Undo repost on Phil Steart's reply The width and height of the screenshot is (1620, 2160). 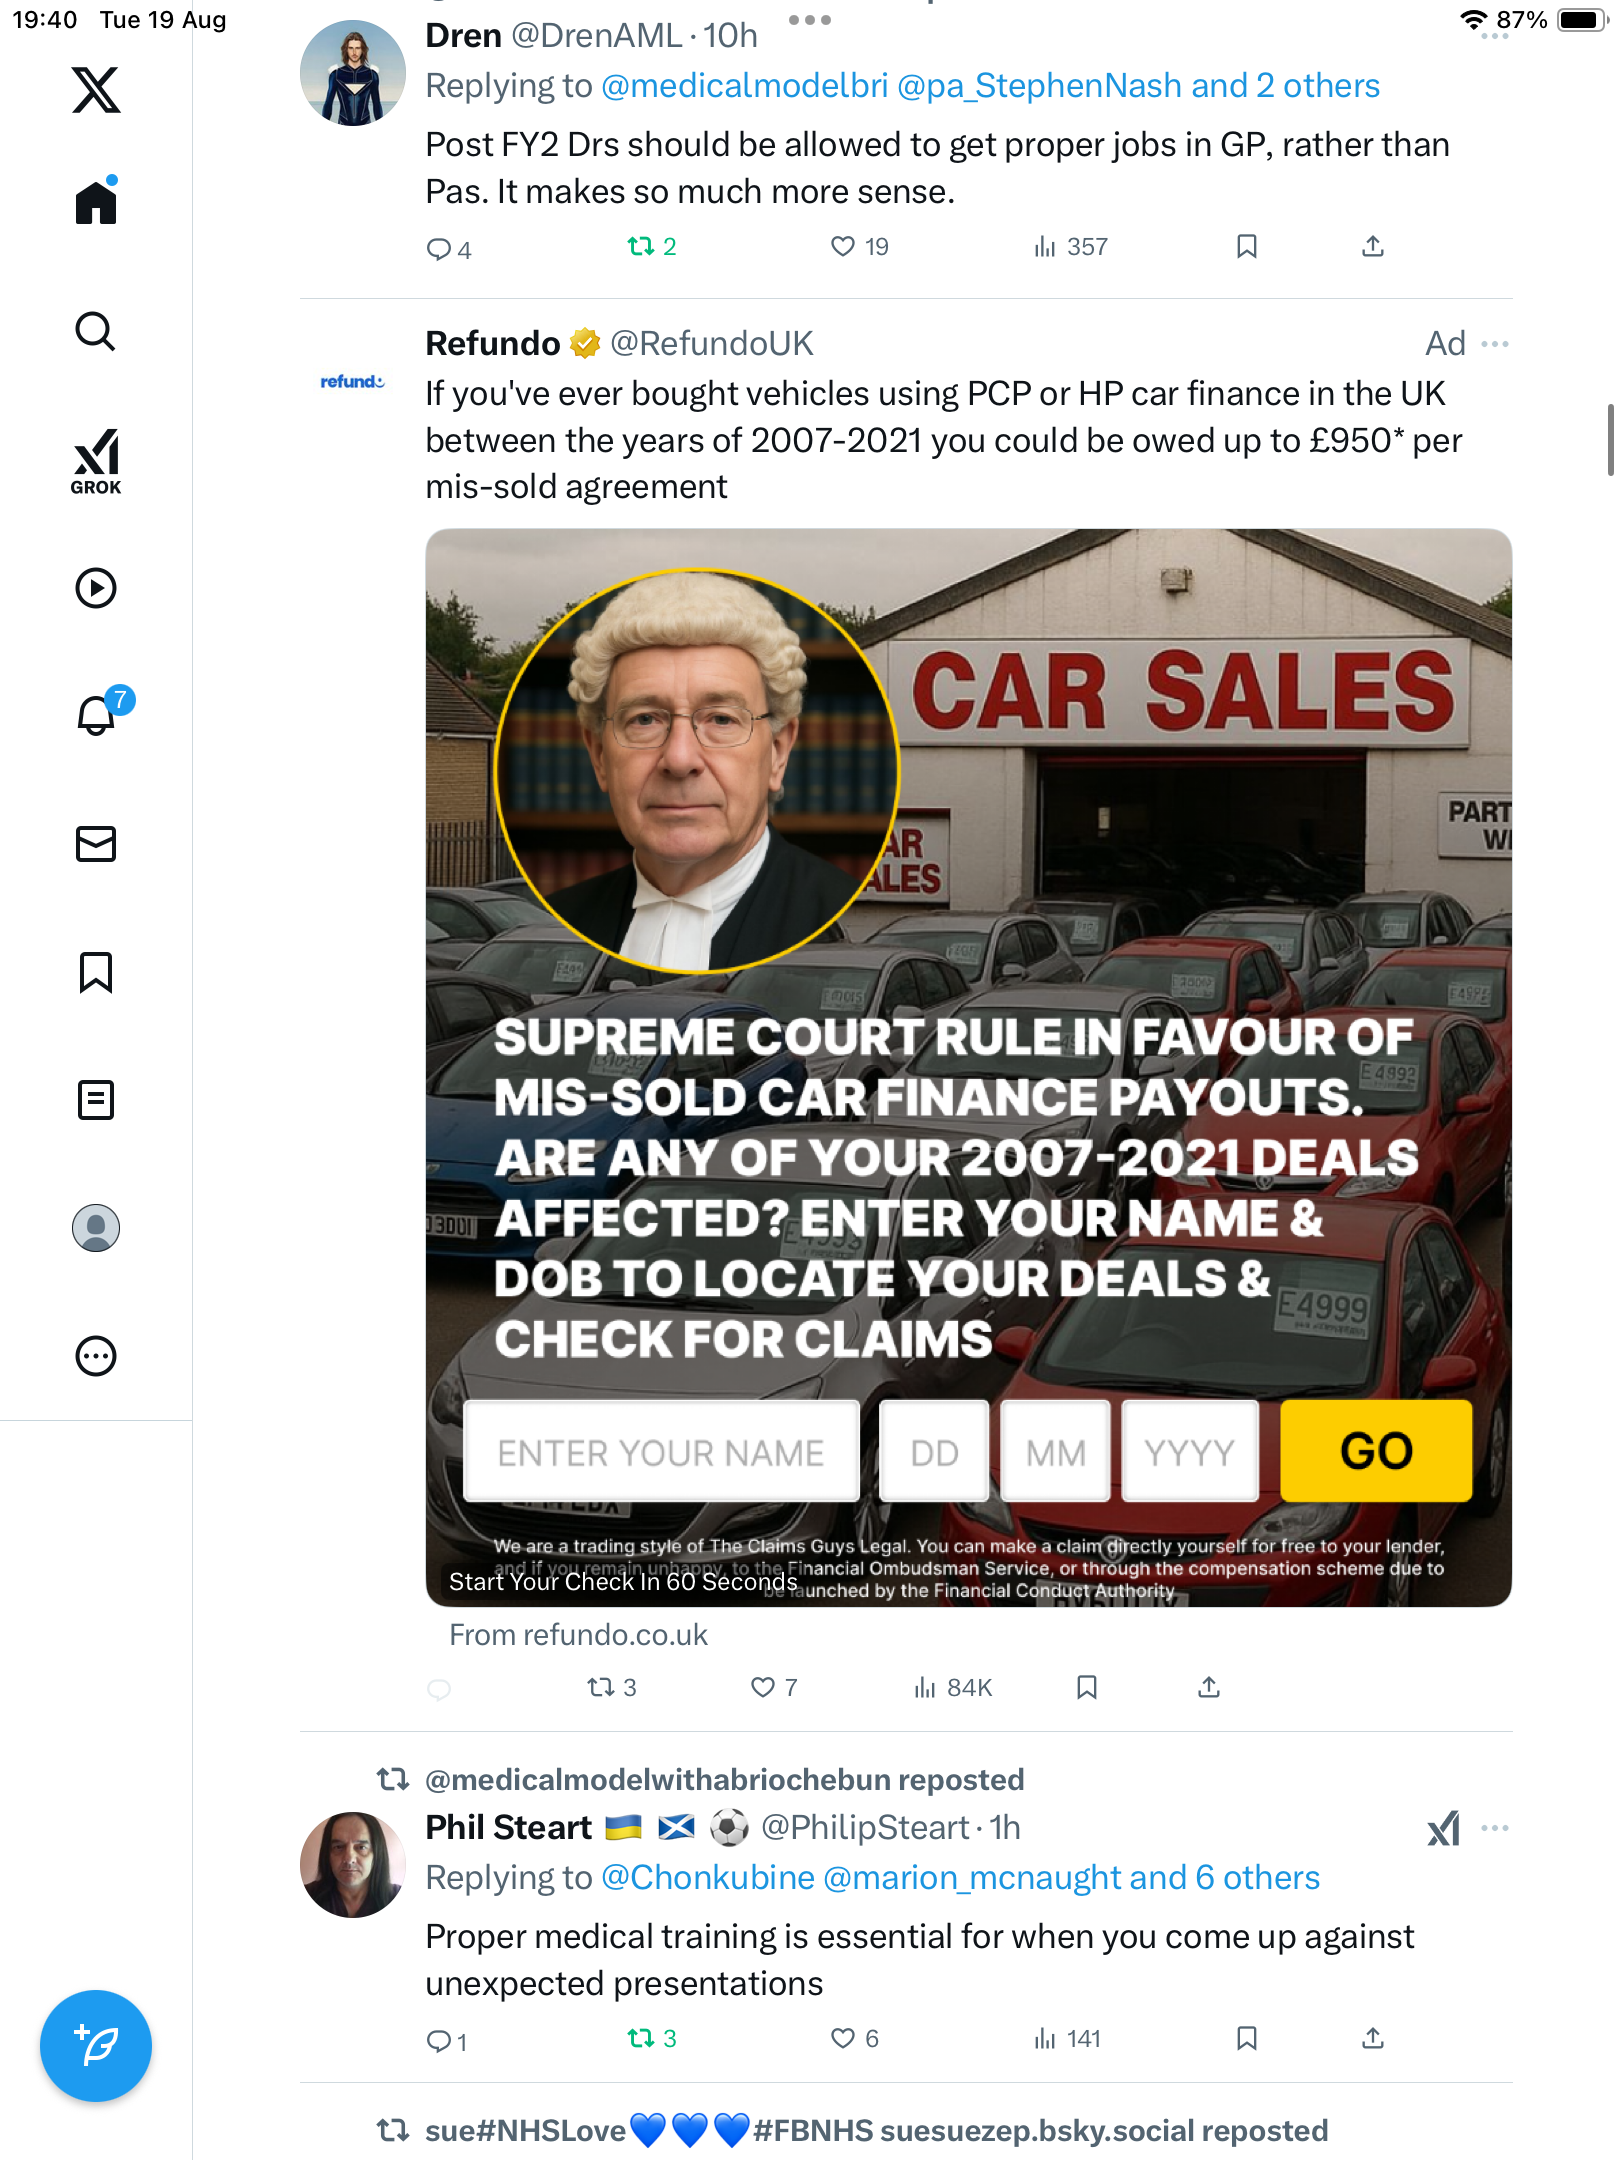(641, 2038)
